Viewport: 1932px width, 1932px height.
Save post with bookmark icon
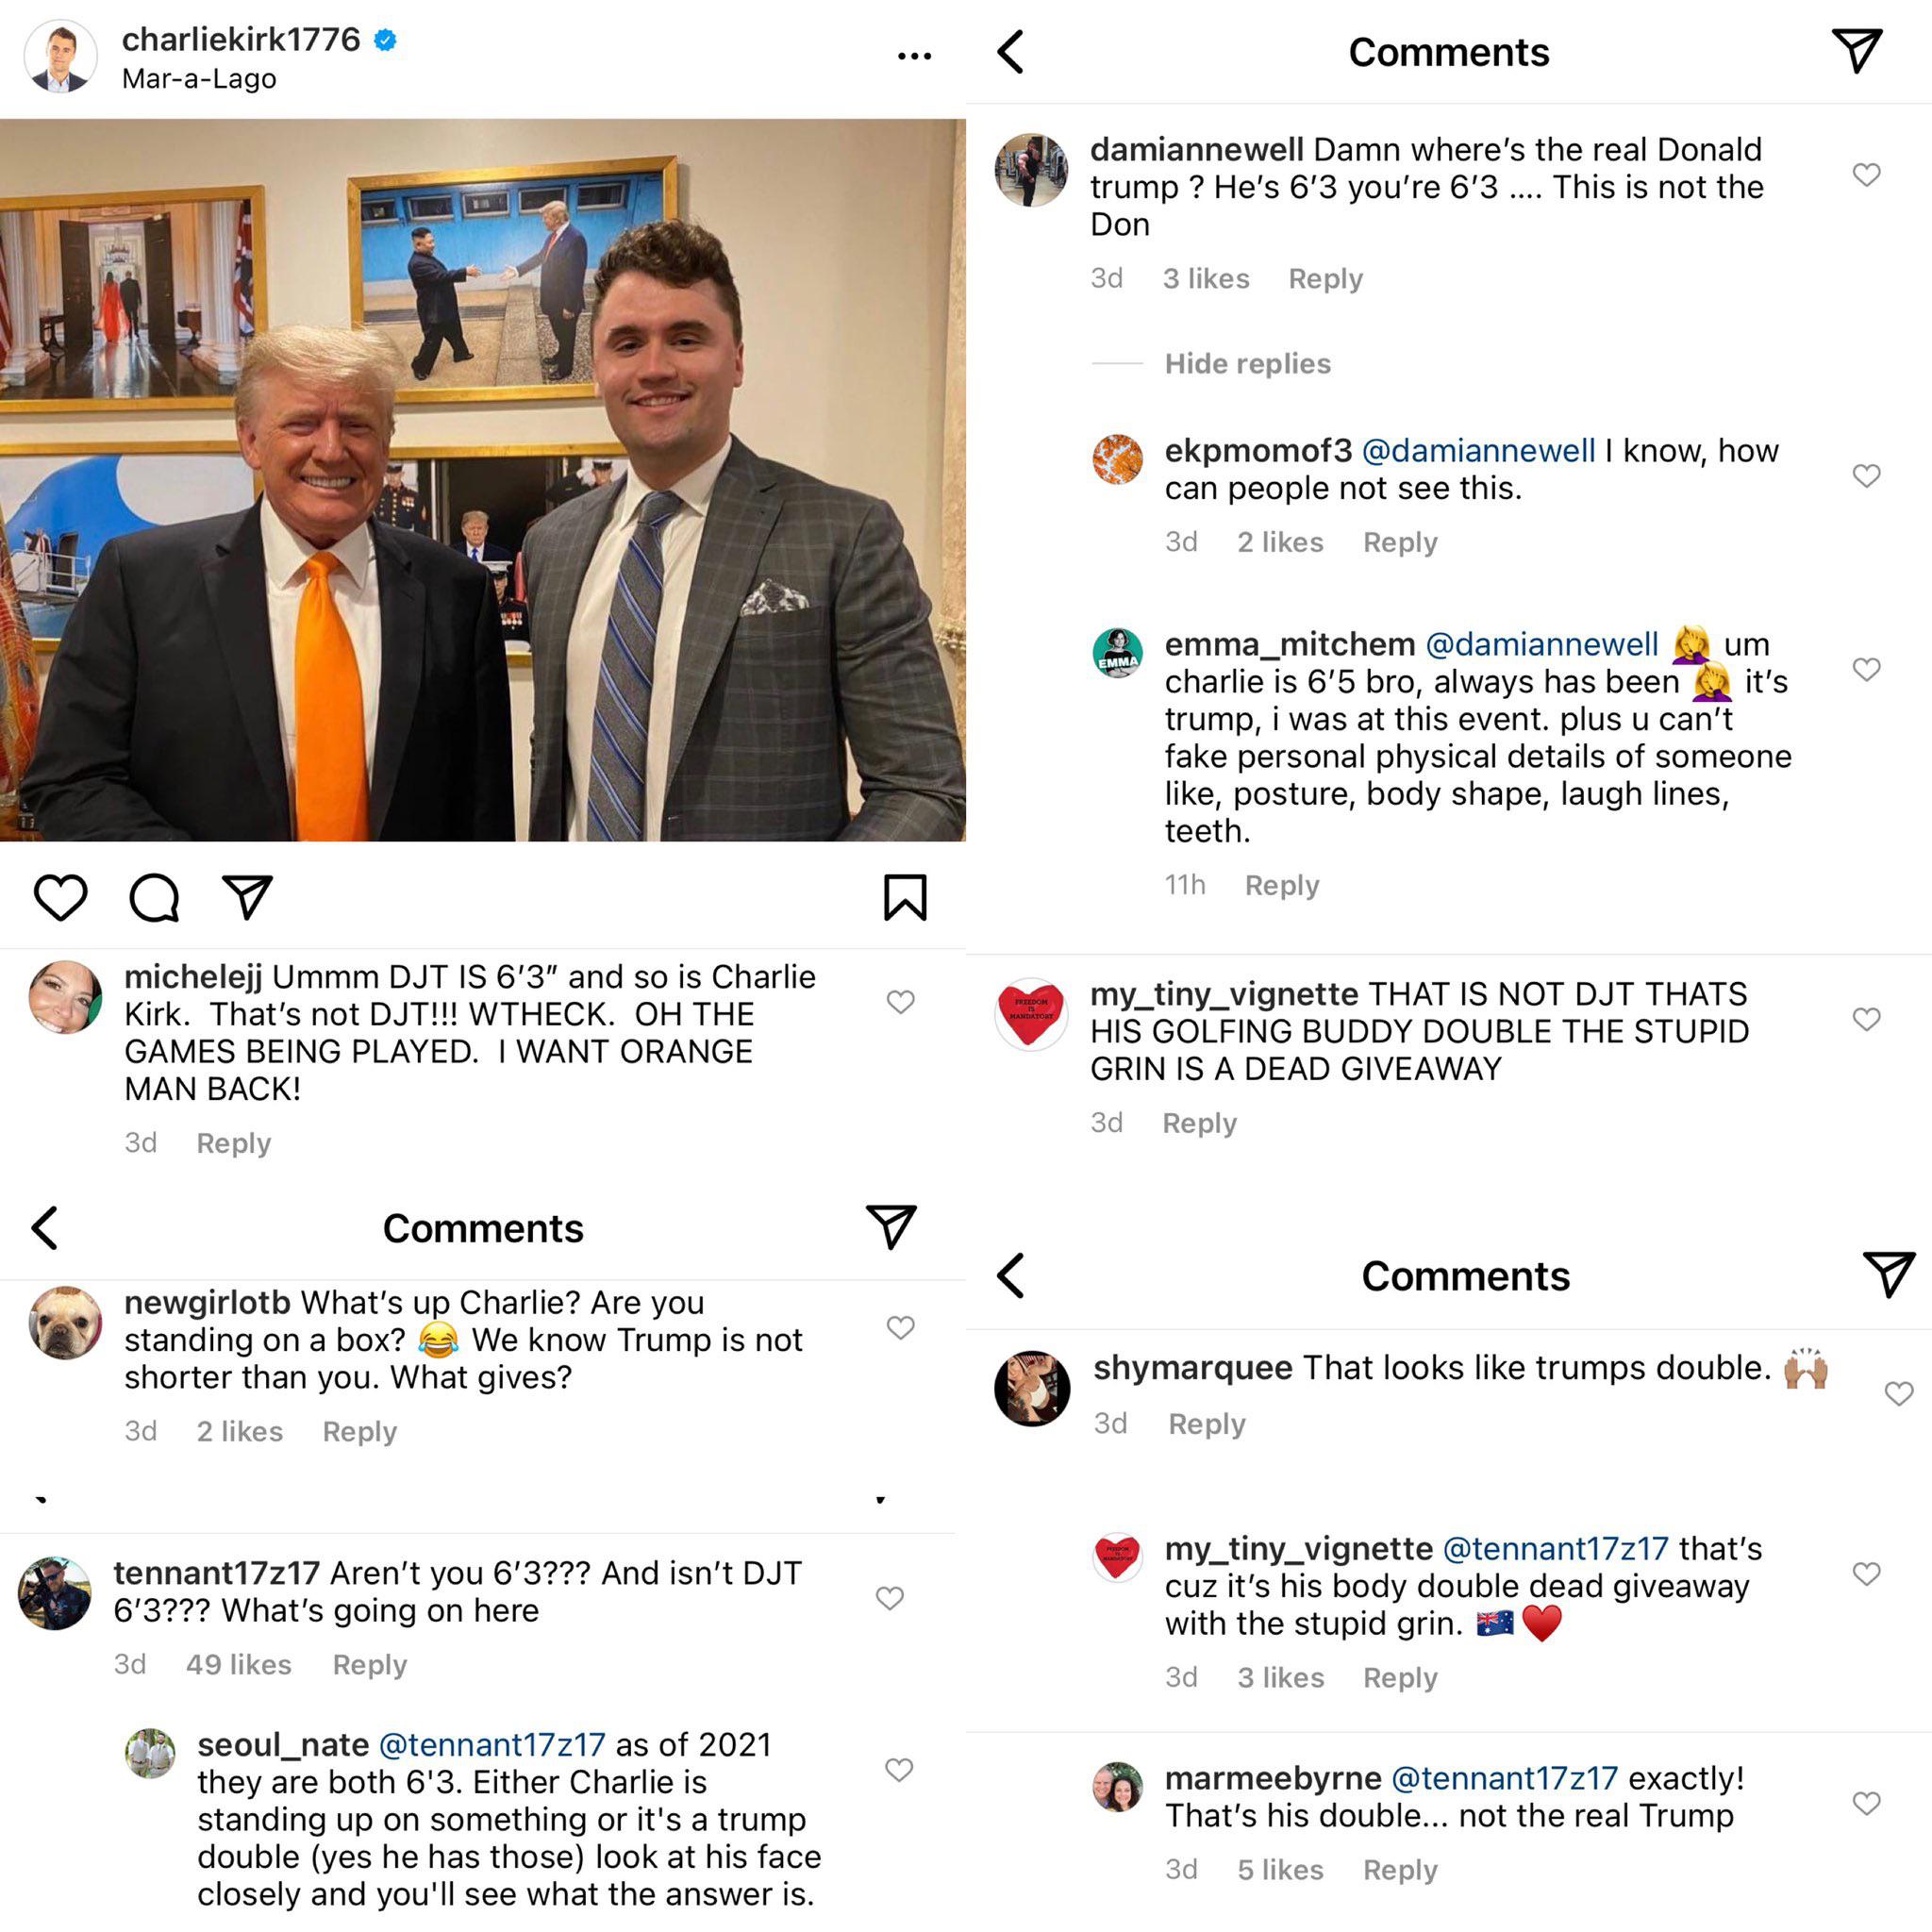coord(905,897)
